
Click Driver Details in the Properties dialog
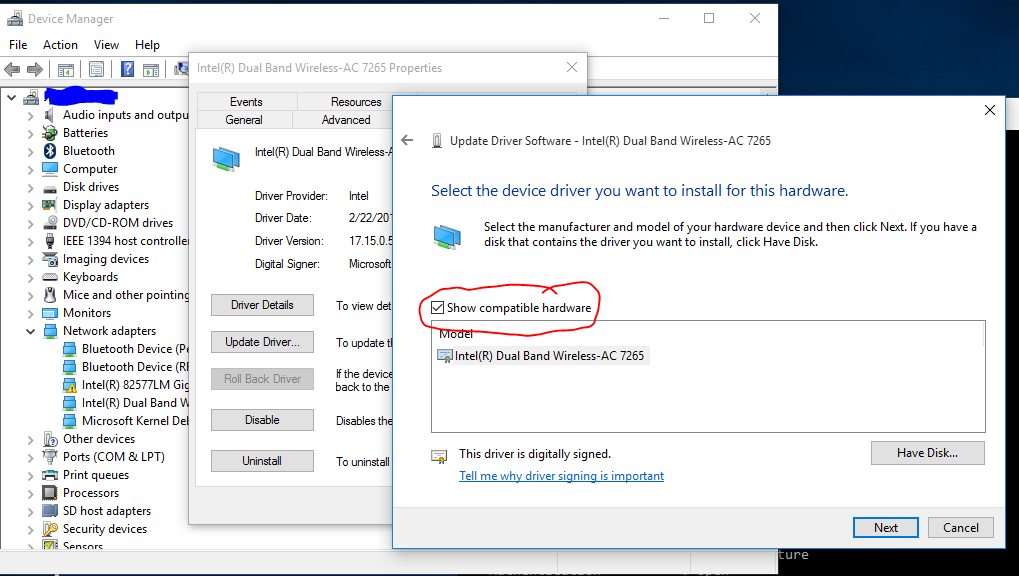263,305
